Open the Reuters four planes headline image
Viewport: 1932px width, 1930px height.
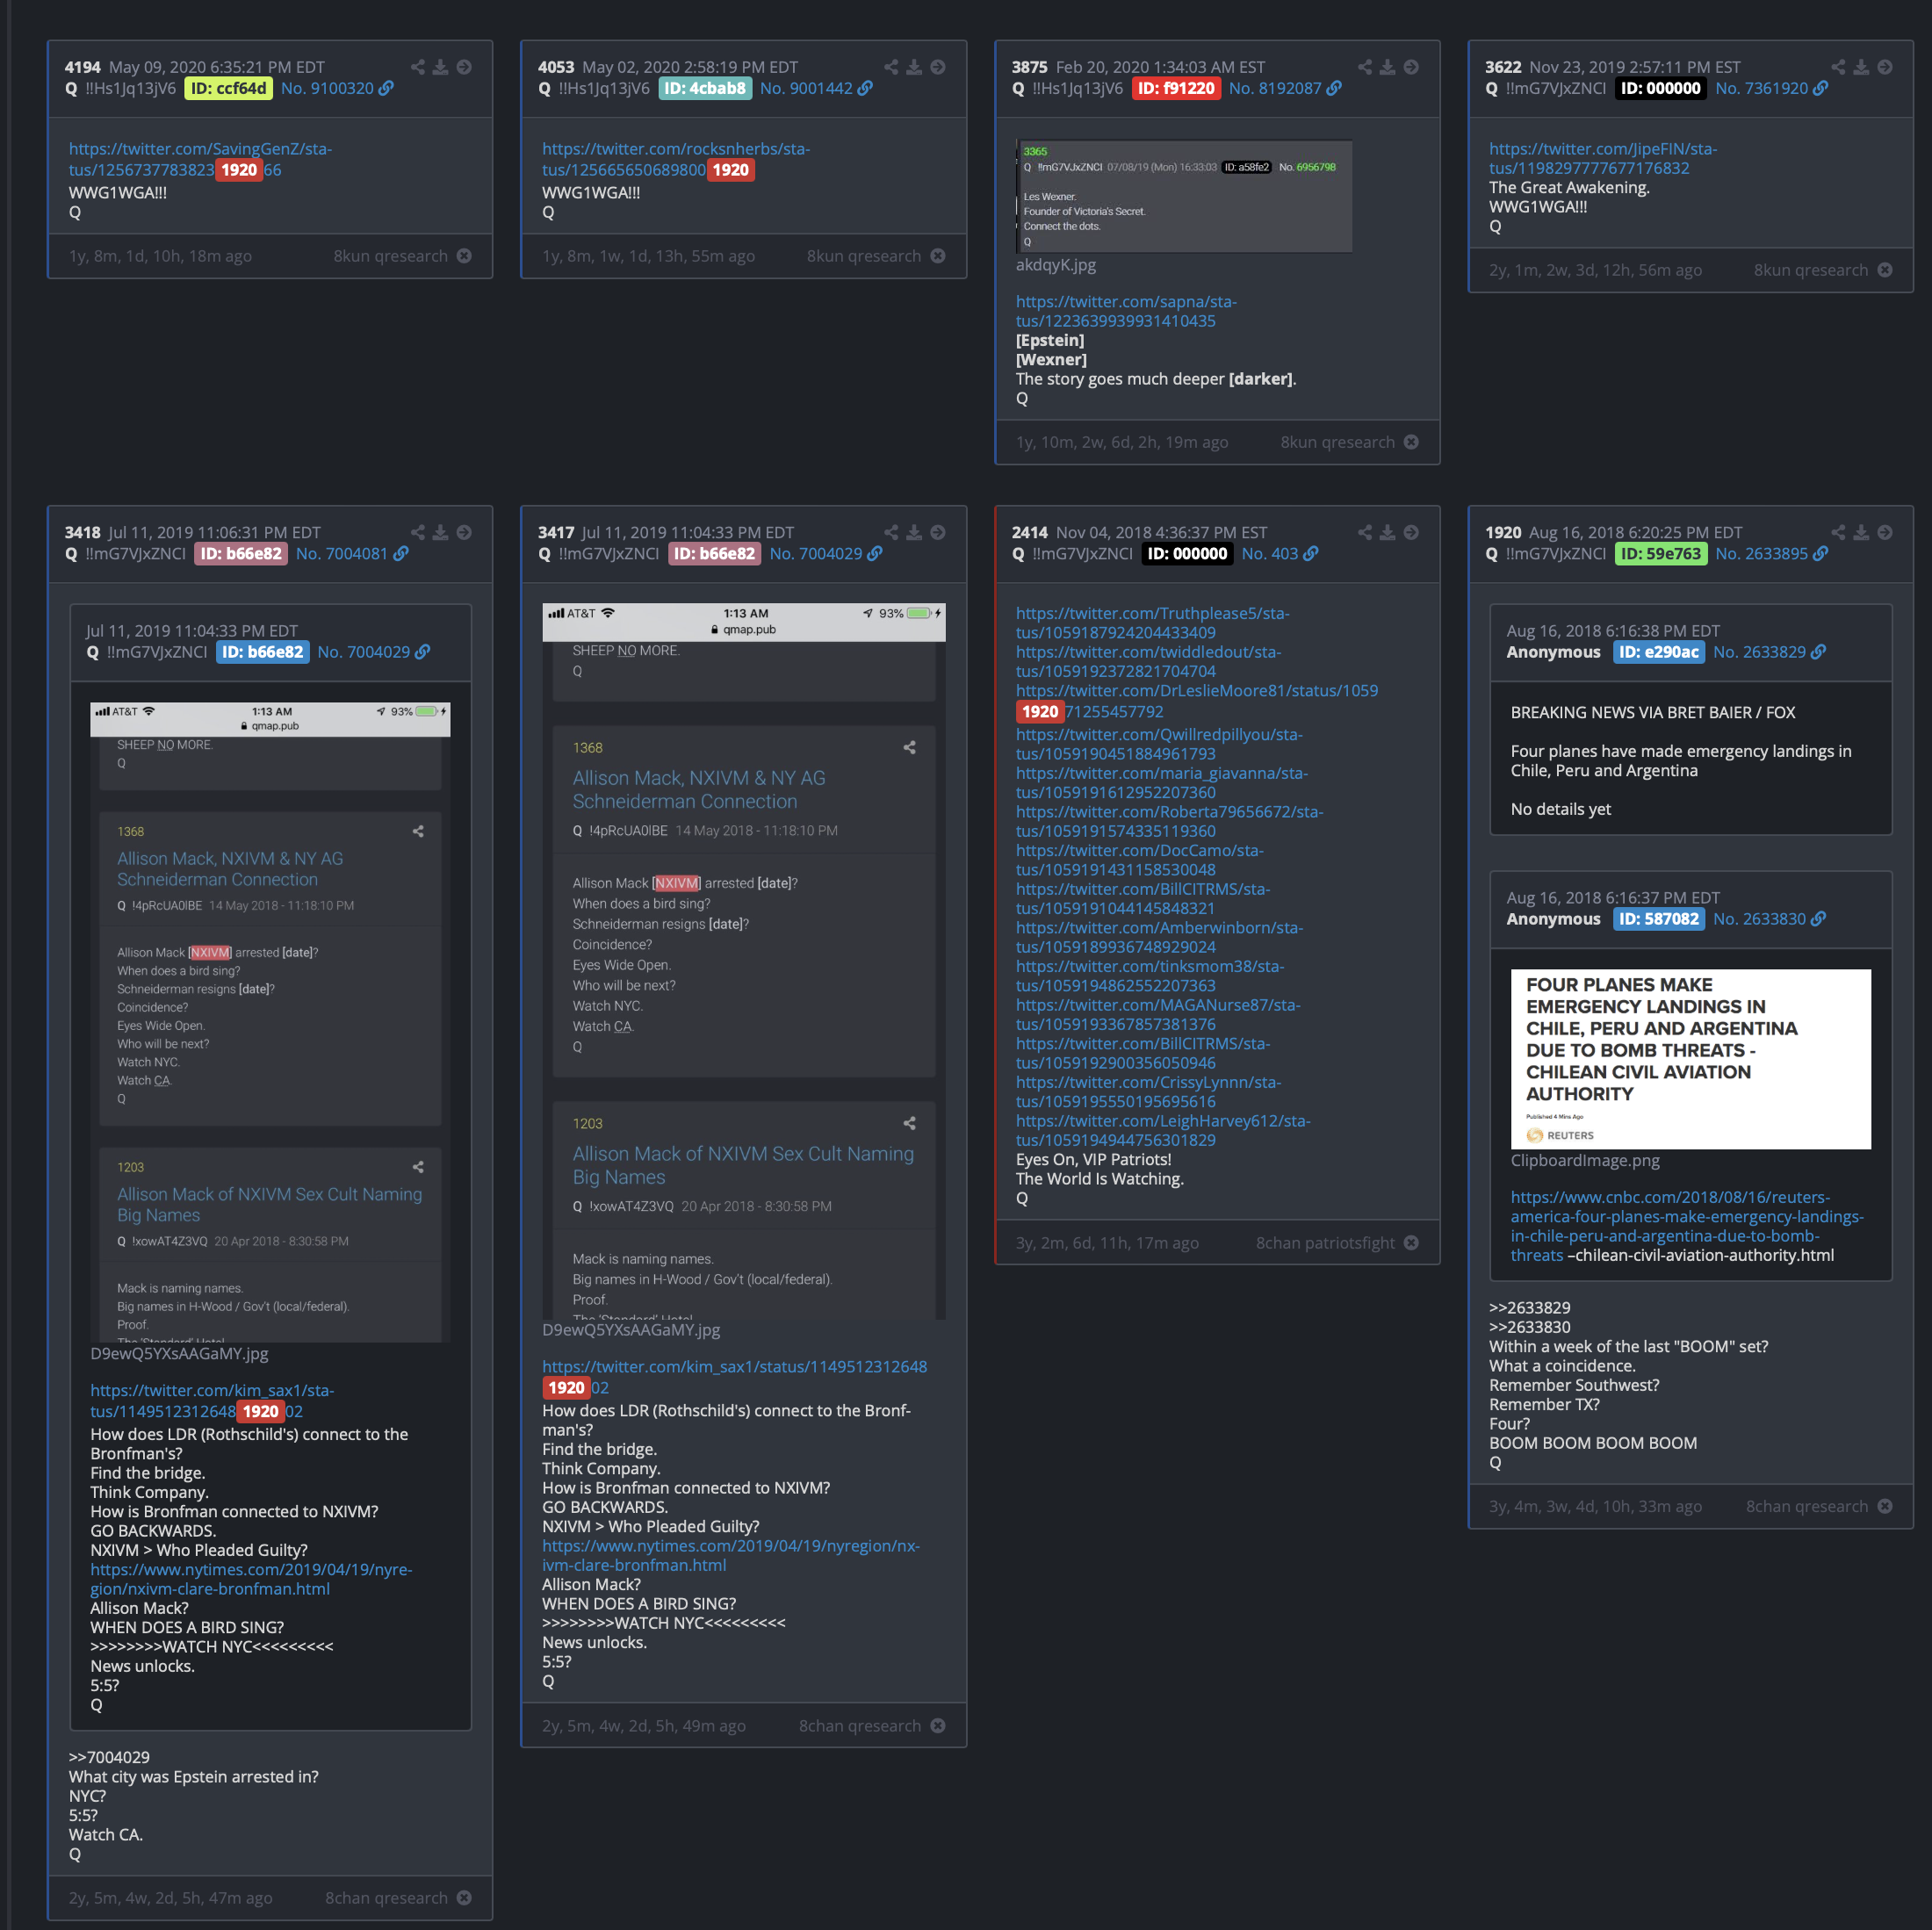(x=1690, y=1058)
